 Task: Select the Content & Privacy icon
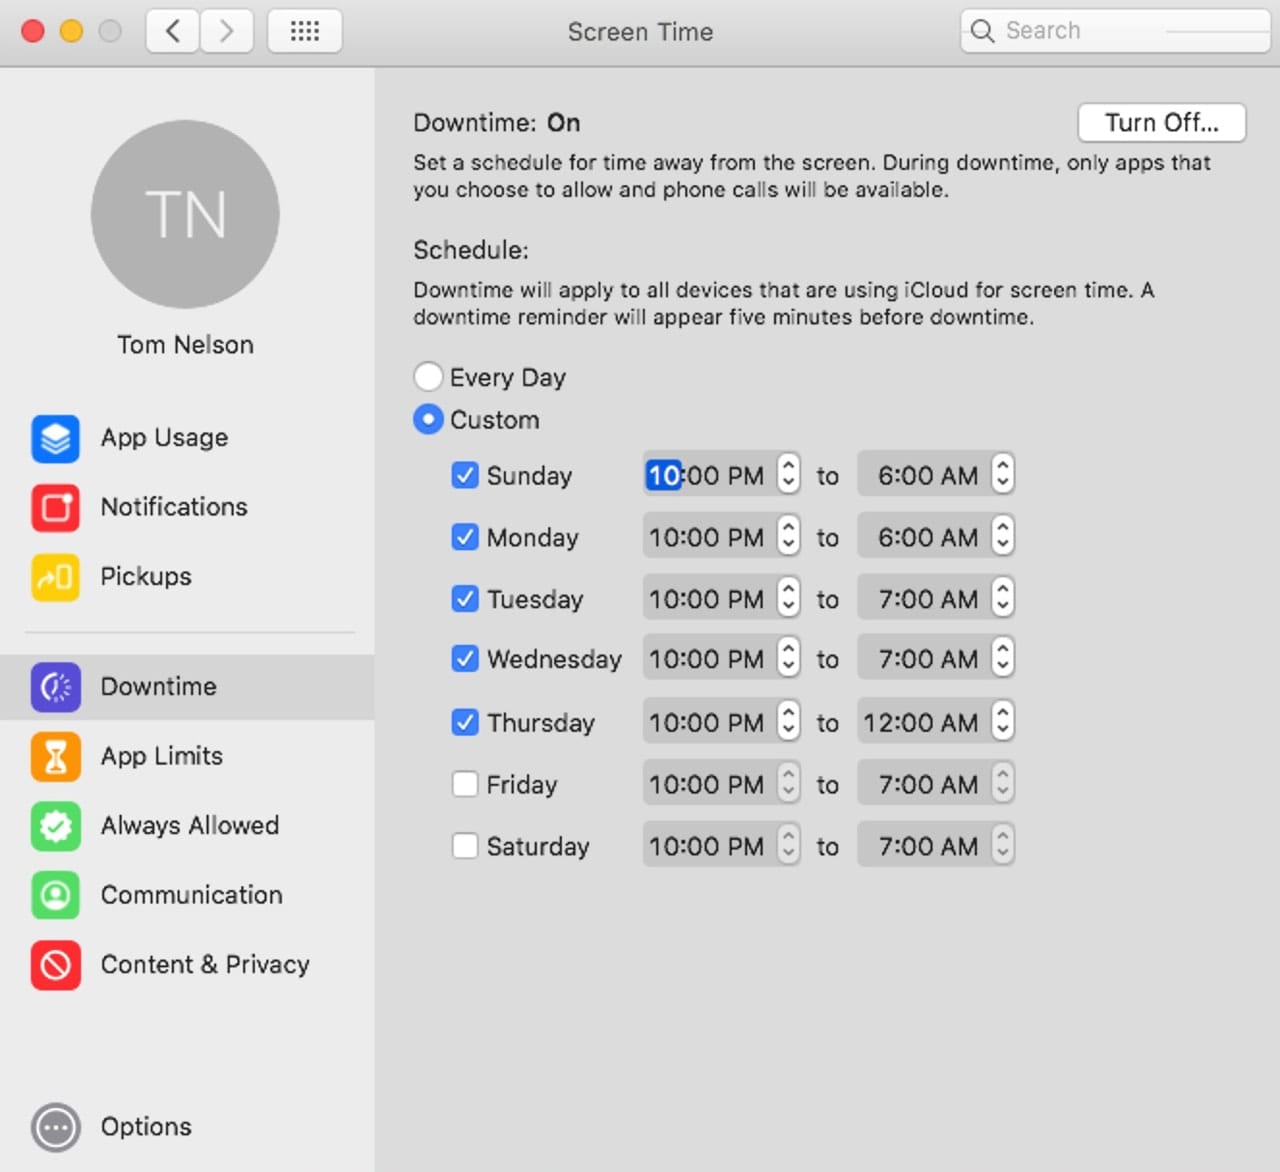pyautogui.click(x=55, y=965)
